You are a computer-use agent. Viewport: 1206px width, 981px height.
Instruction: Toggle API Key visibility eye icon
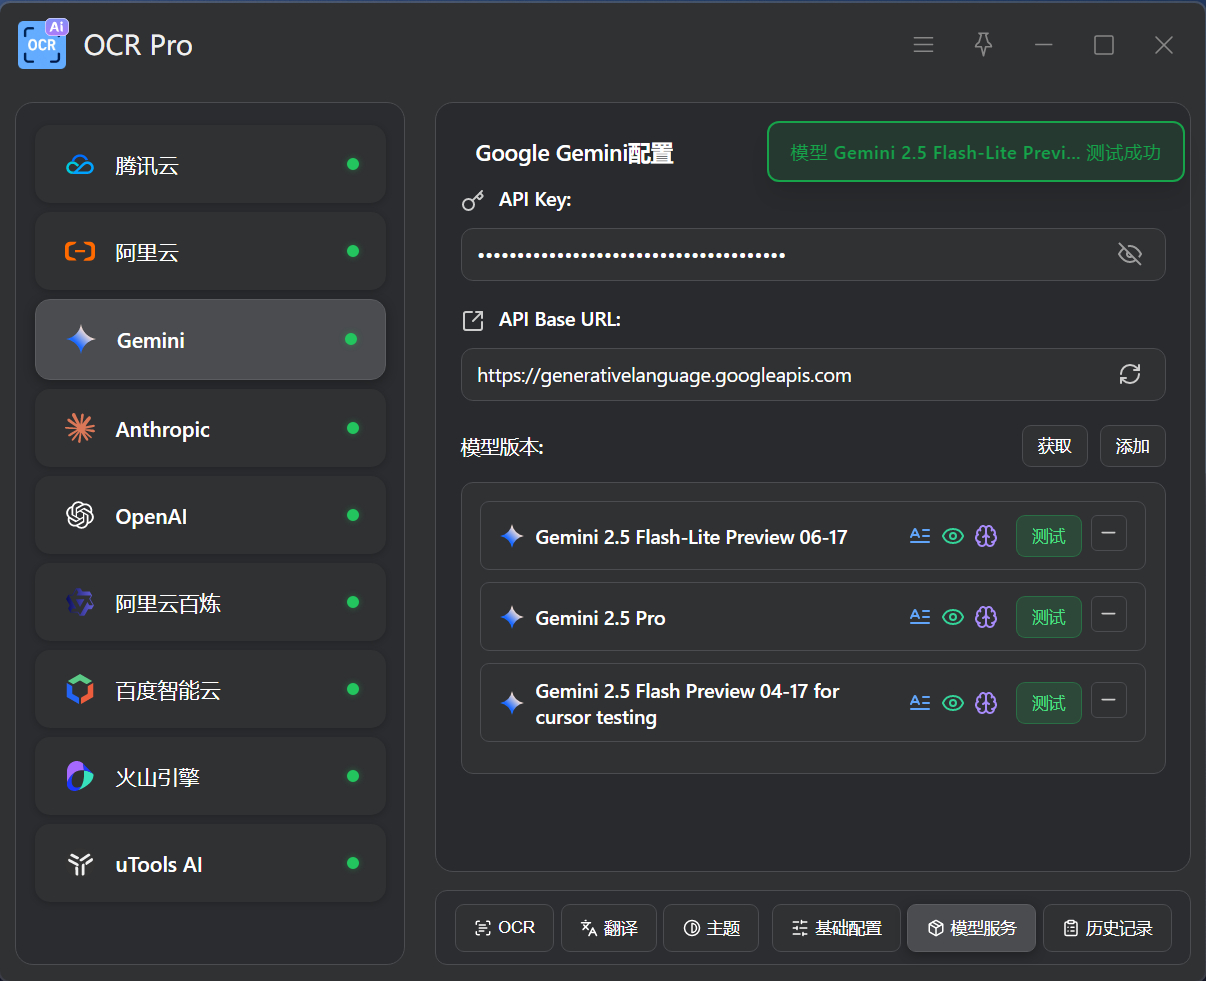(1129, 254)
